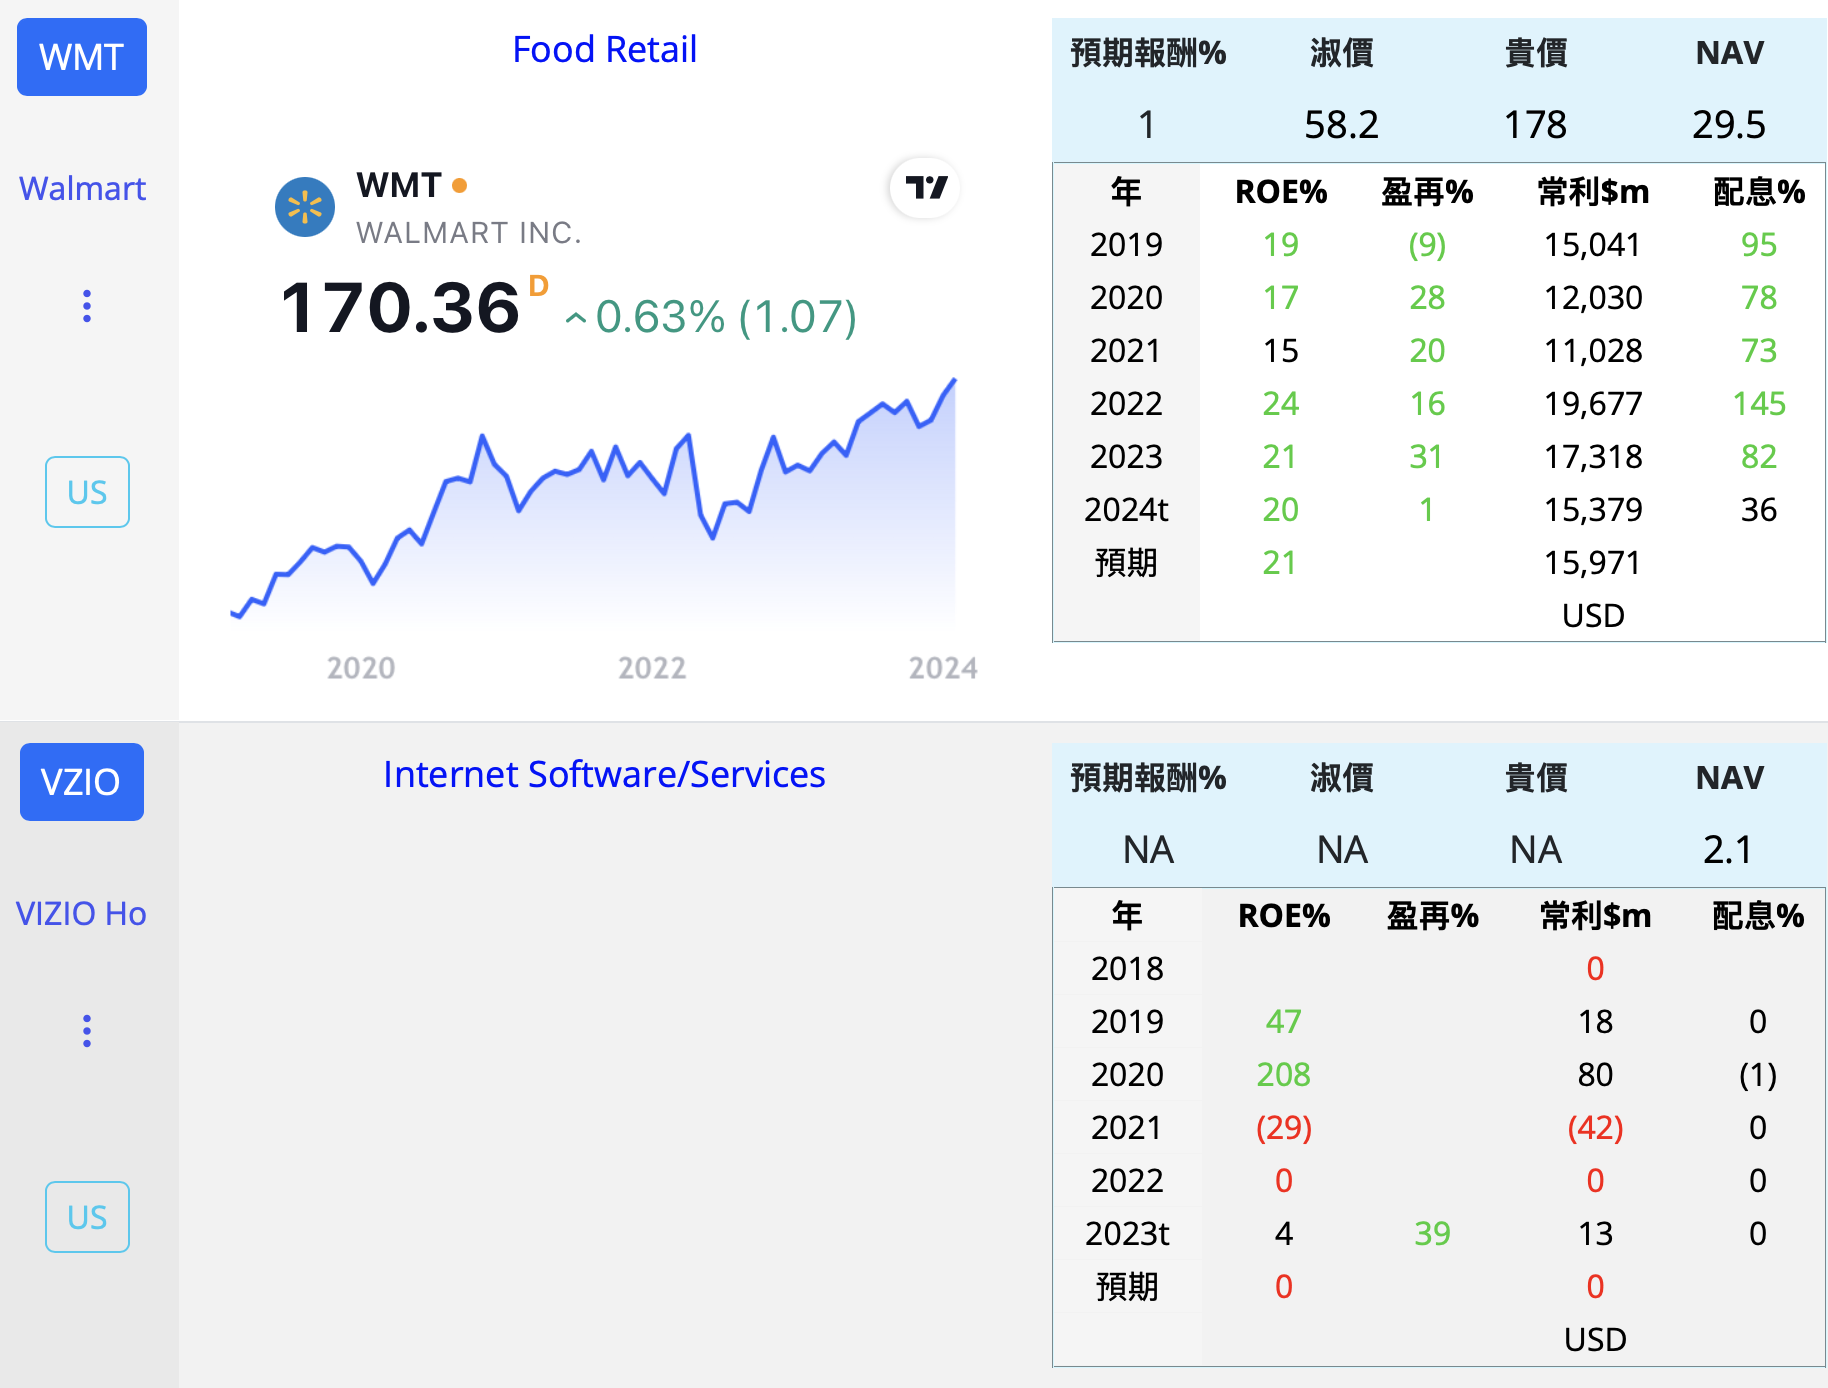1828x1388 pixels.
Task: Click the 配息% column header in Walmart table
Action: [x=1759, y=191]
